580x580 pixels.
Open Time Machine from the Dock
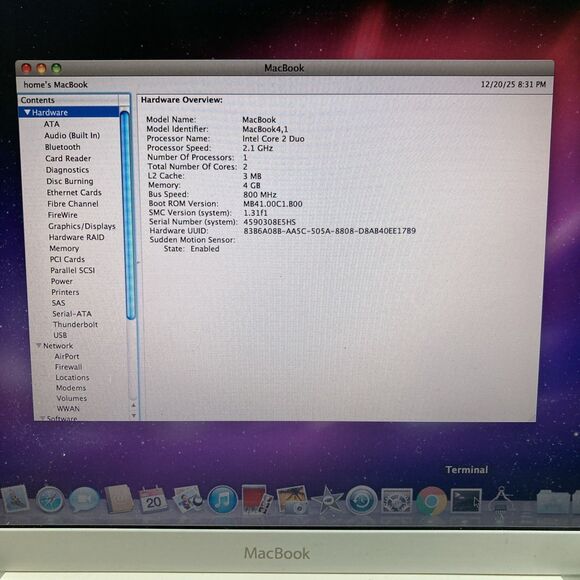[361, 500]
